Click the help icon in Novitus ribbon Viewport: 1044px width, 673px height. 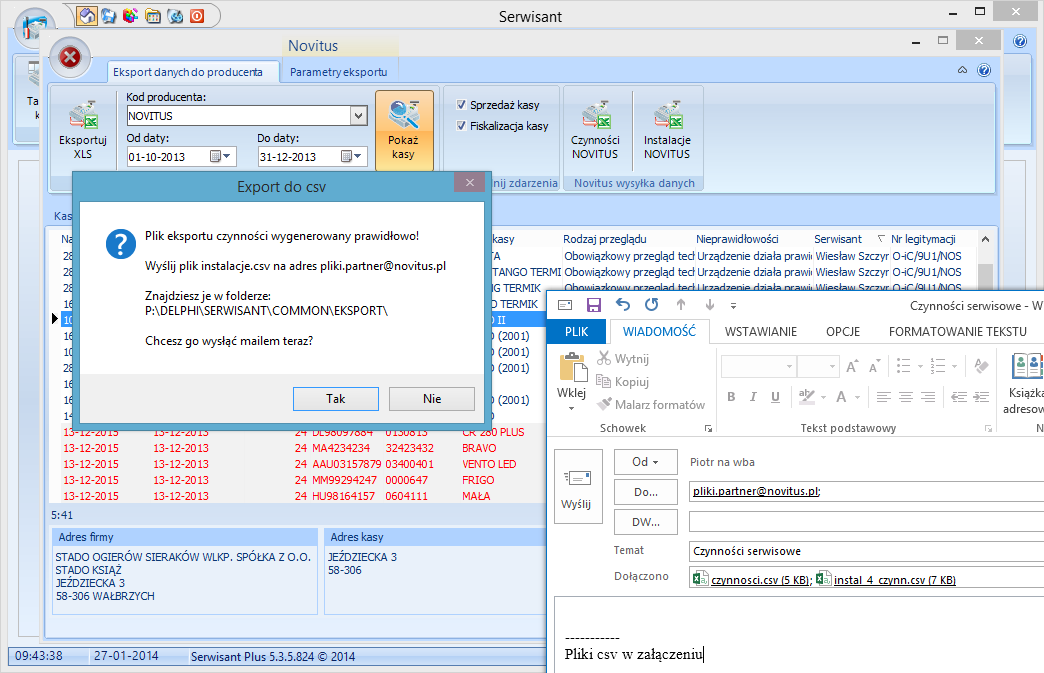pos(984,70)
